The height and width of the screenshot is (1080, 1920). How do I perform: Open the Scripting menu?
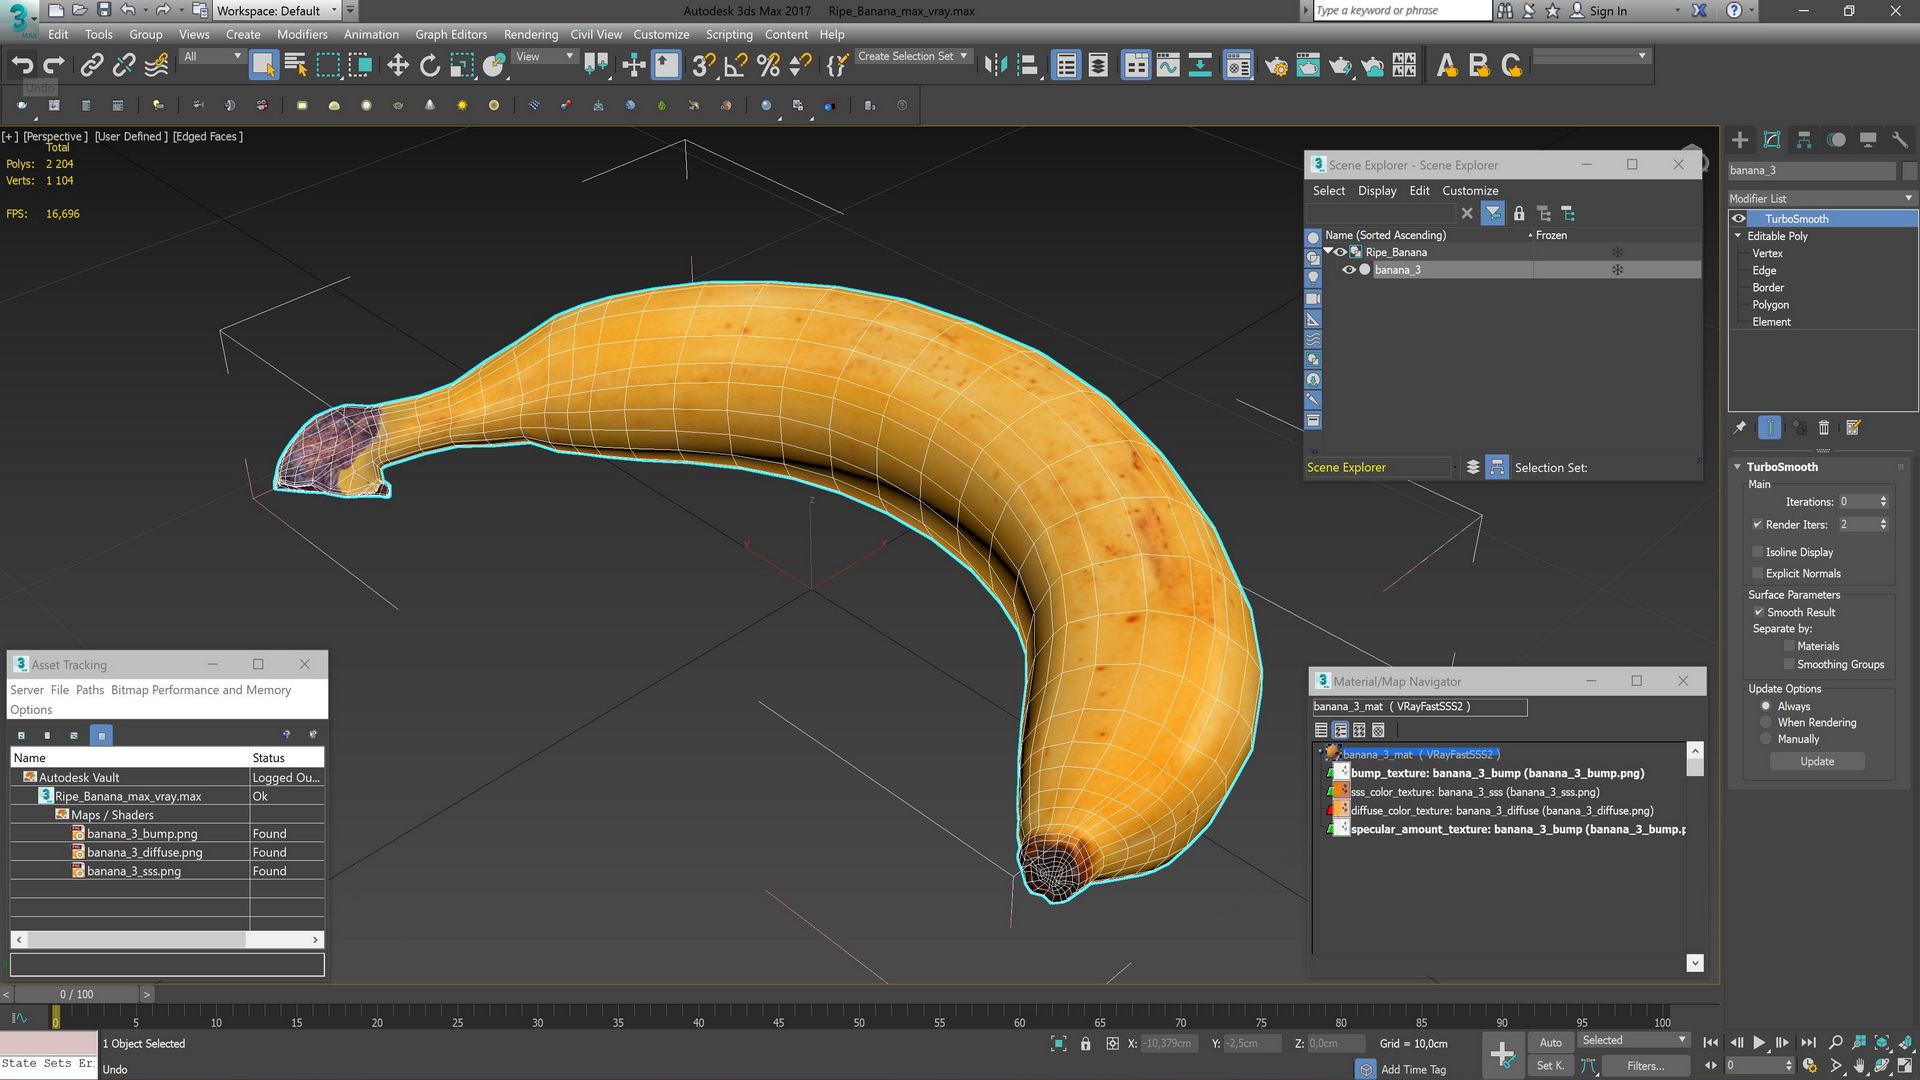pyautogui.click(x=729, y=34)
